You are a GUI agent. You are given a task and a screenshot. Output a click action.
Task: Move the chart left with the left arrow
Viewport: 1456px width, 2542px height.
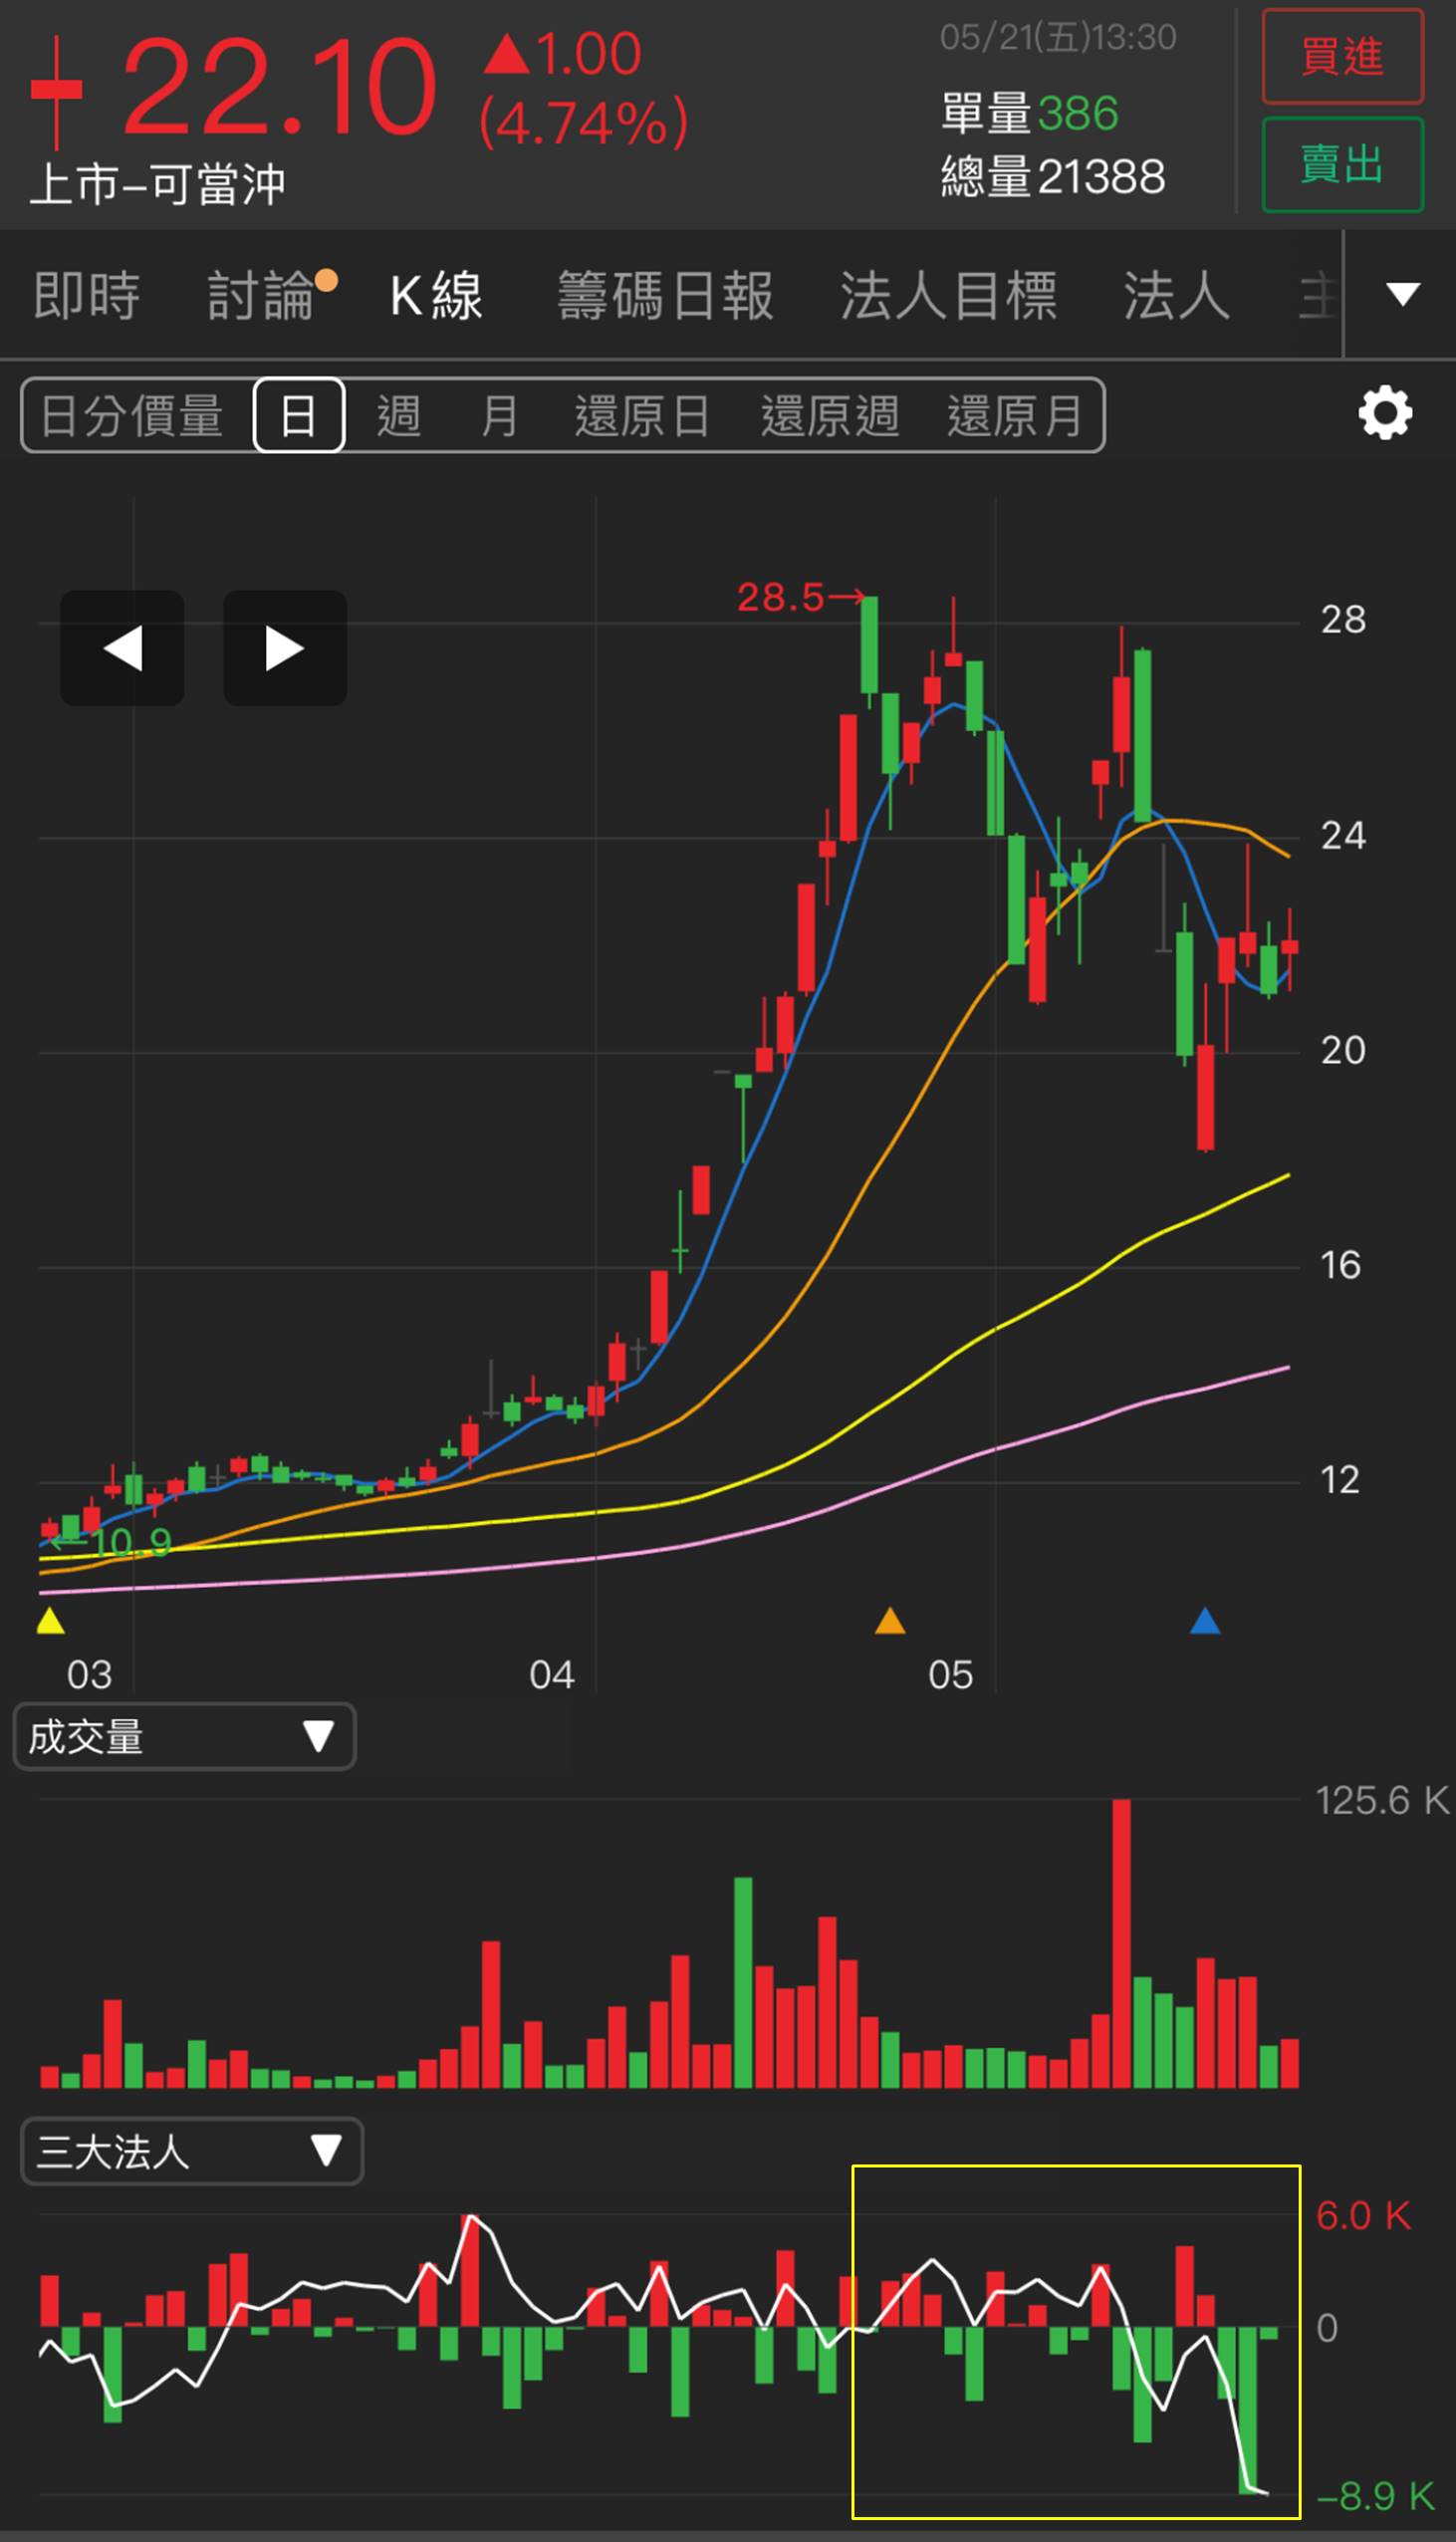(122, 648)
